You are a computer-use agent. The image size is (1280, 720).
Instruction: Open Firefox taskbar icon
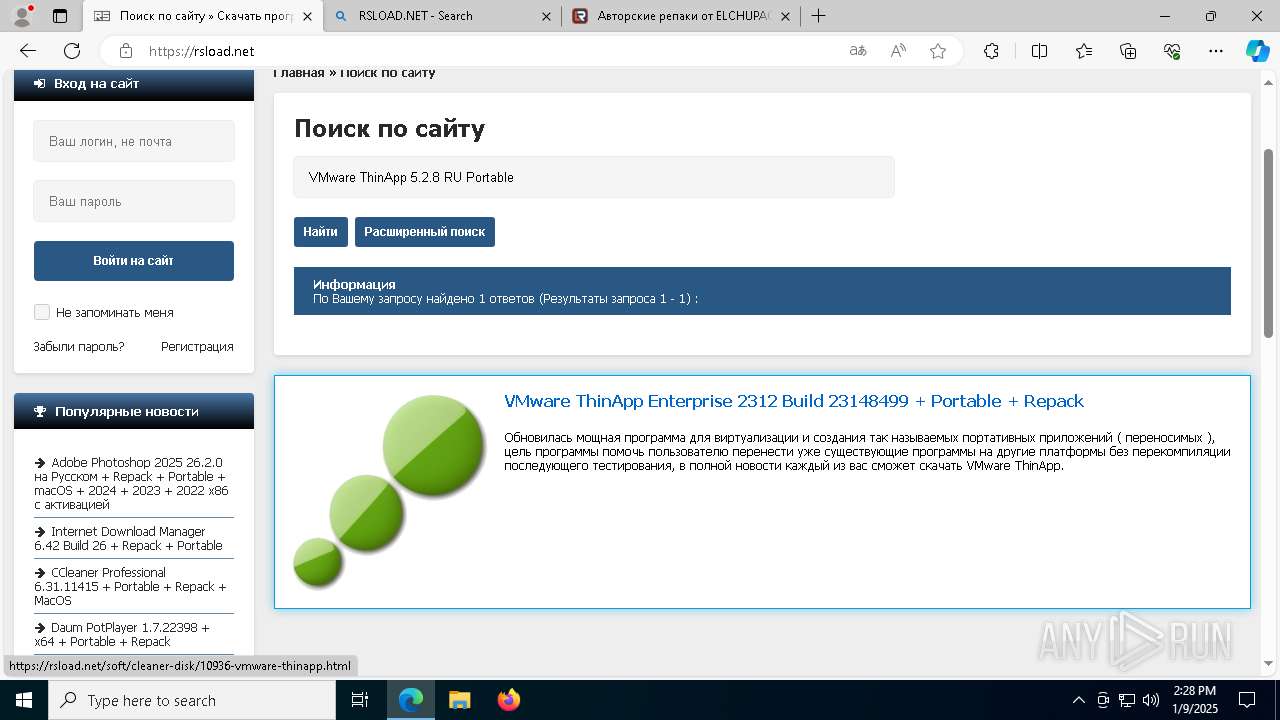[x=508, y=700]
